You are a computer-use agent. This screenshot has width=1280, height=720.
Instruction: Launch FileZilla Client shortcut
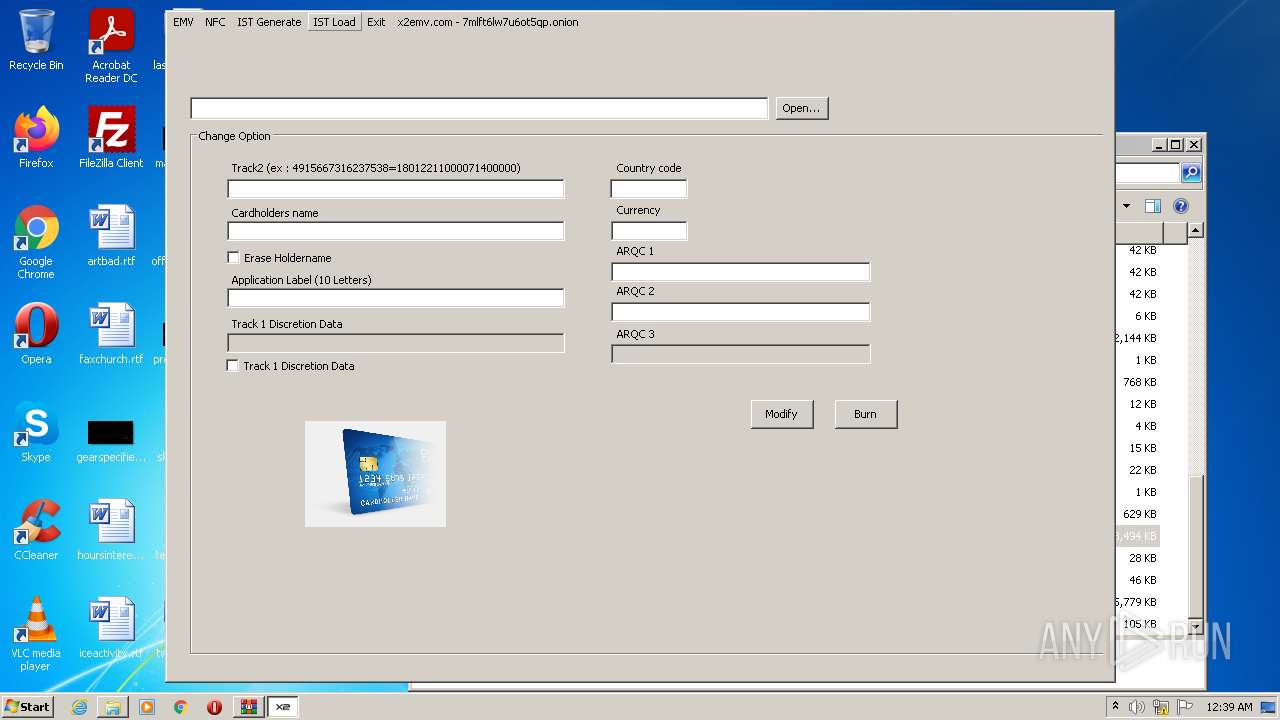point(111,138)
